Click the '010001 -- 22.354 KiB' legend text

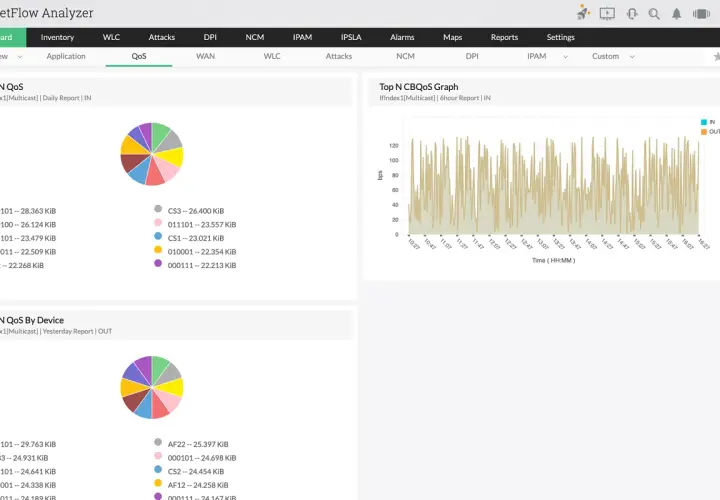[202, 252]
